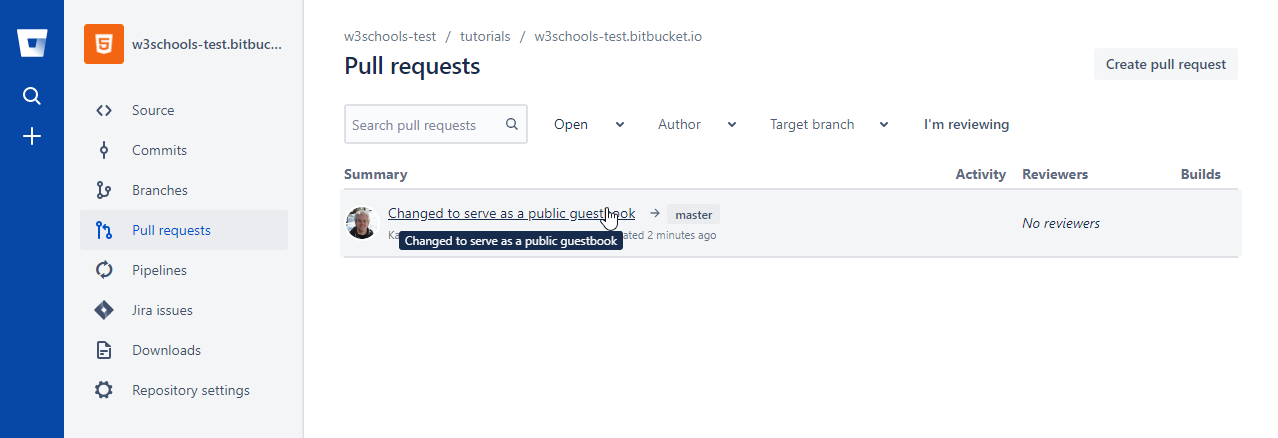1278x438 pixels.
Task: Click the Search pull requests field
Action: [427, 125]
